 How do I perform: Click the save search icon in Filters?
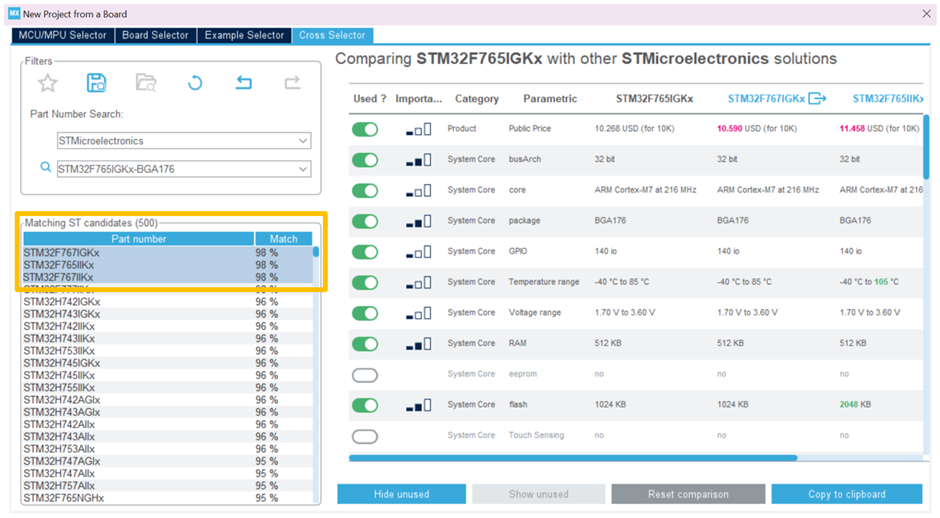point(96,83)
